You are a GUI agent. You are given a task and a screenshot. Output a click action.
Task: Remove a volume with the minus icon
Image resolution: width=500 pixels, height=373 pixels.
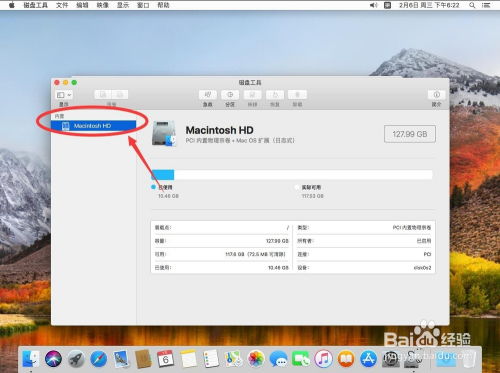coord(120,95)
